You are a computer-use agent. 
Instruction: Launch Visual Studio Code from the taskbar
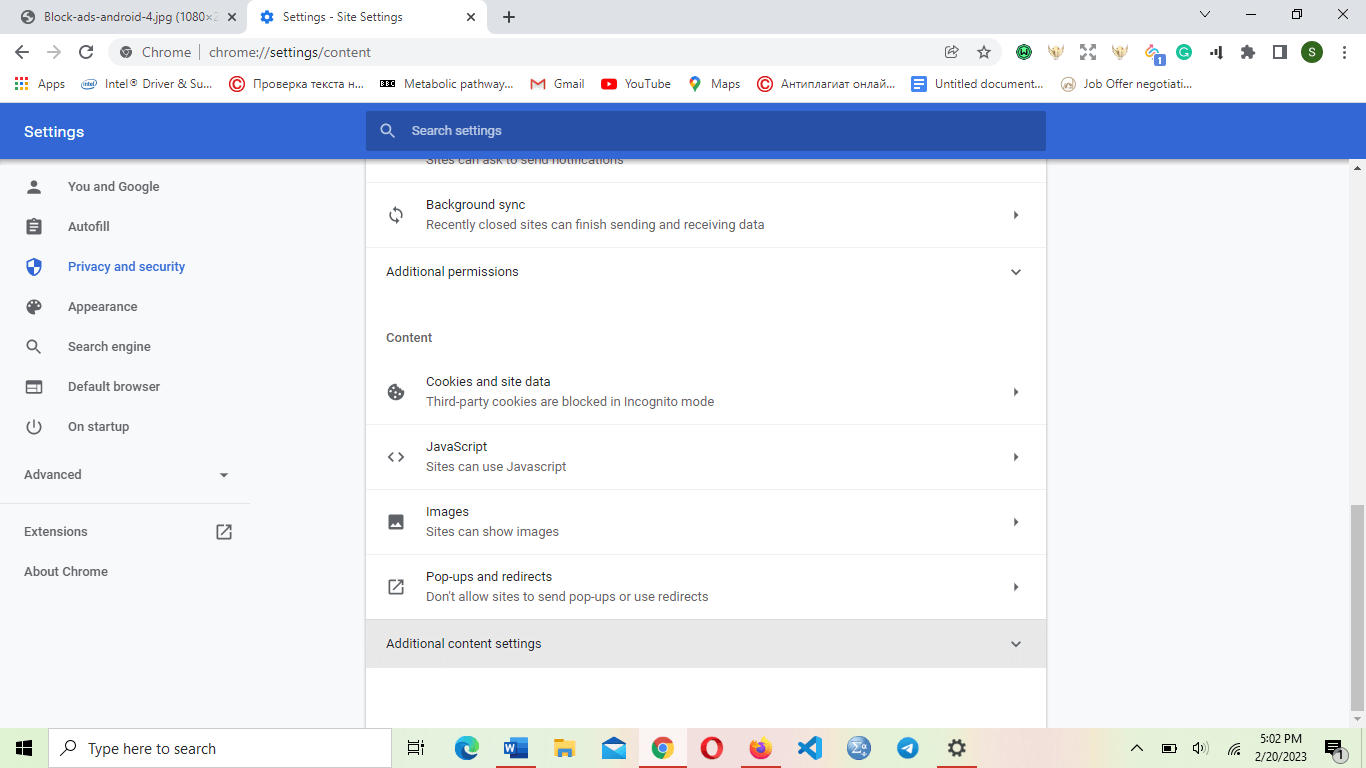coord(809,748)
